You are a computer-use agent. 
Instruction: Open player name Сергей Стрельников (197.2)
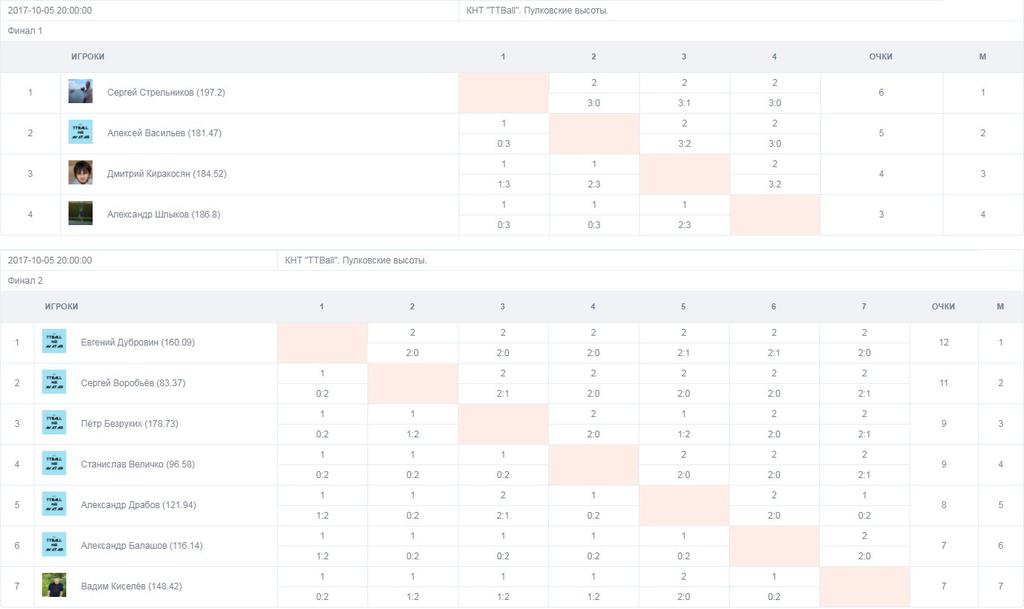(166, 93)
